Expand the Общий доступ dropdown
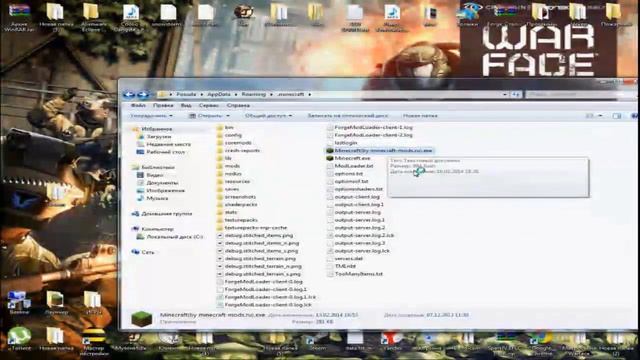 268,116
